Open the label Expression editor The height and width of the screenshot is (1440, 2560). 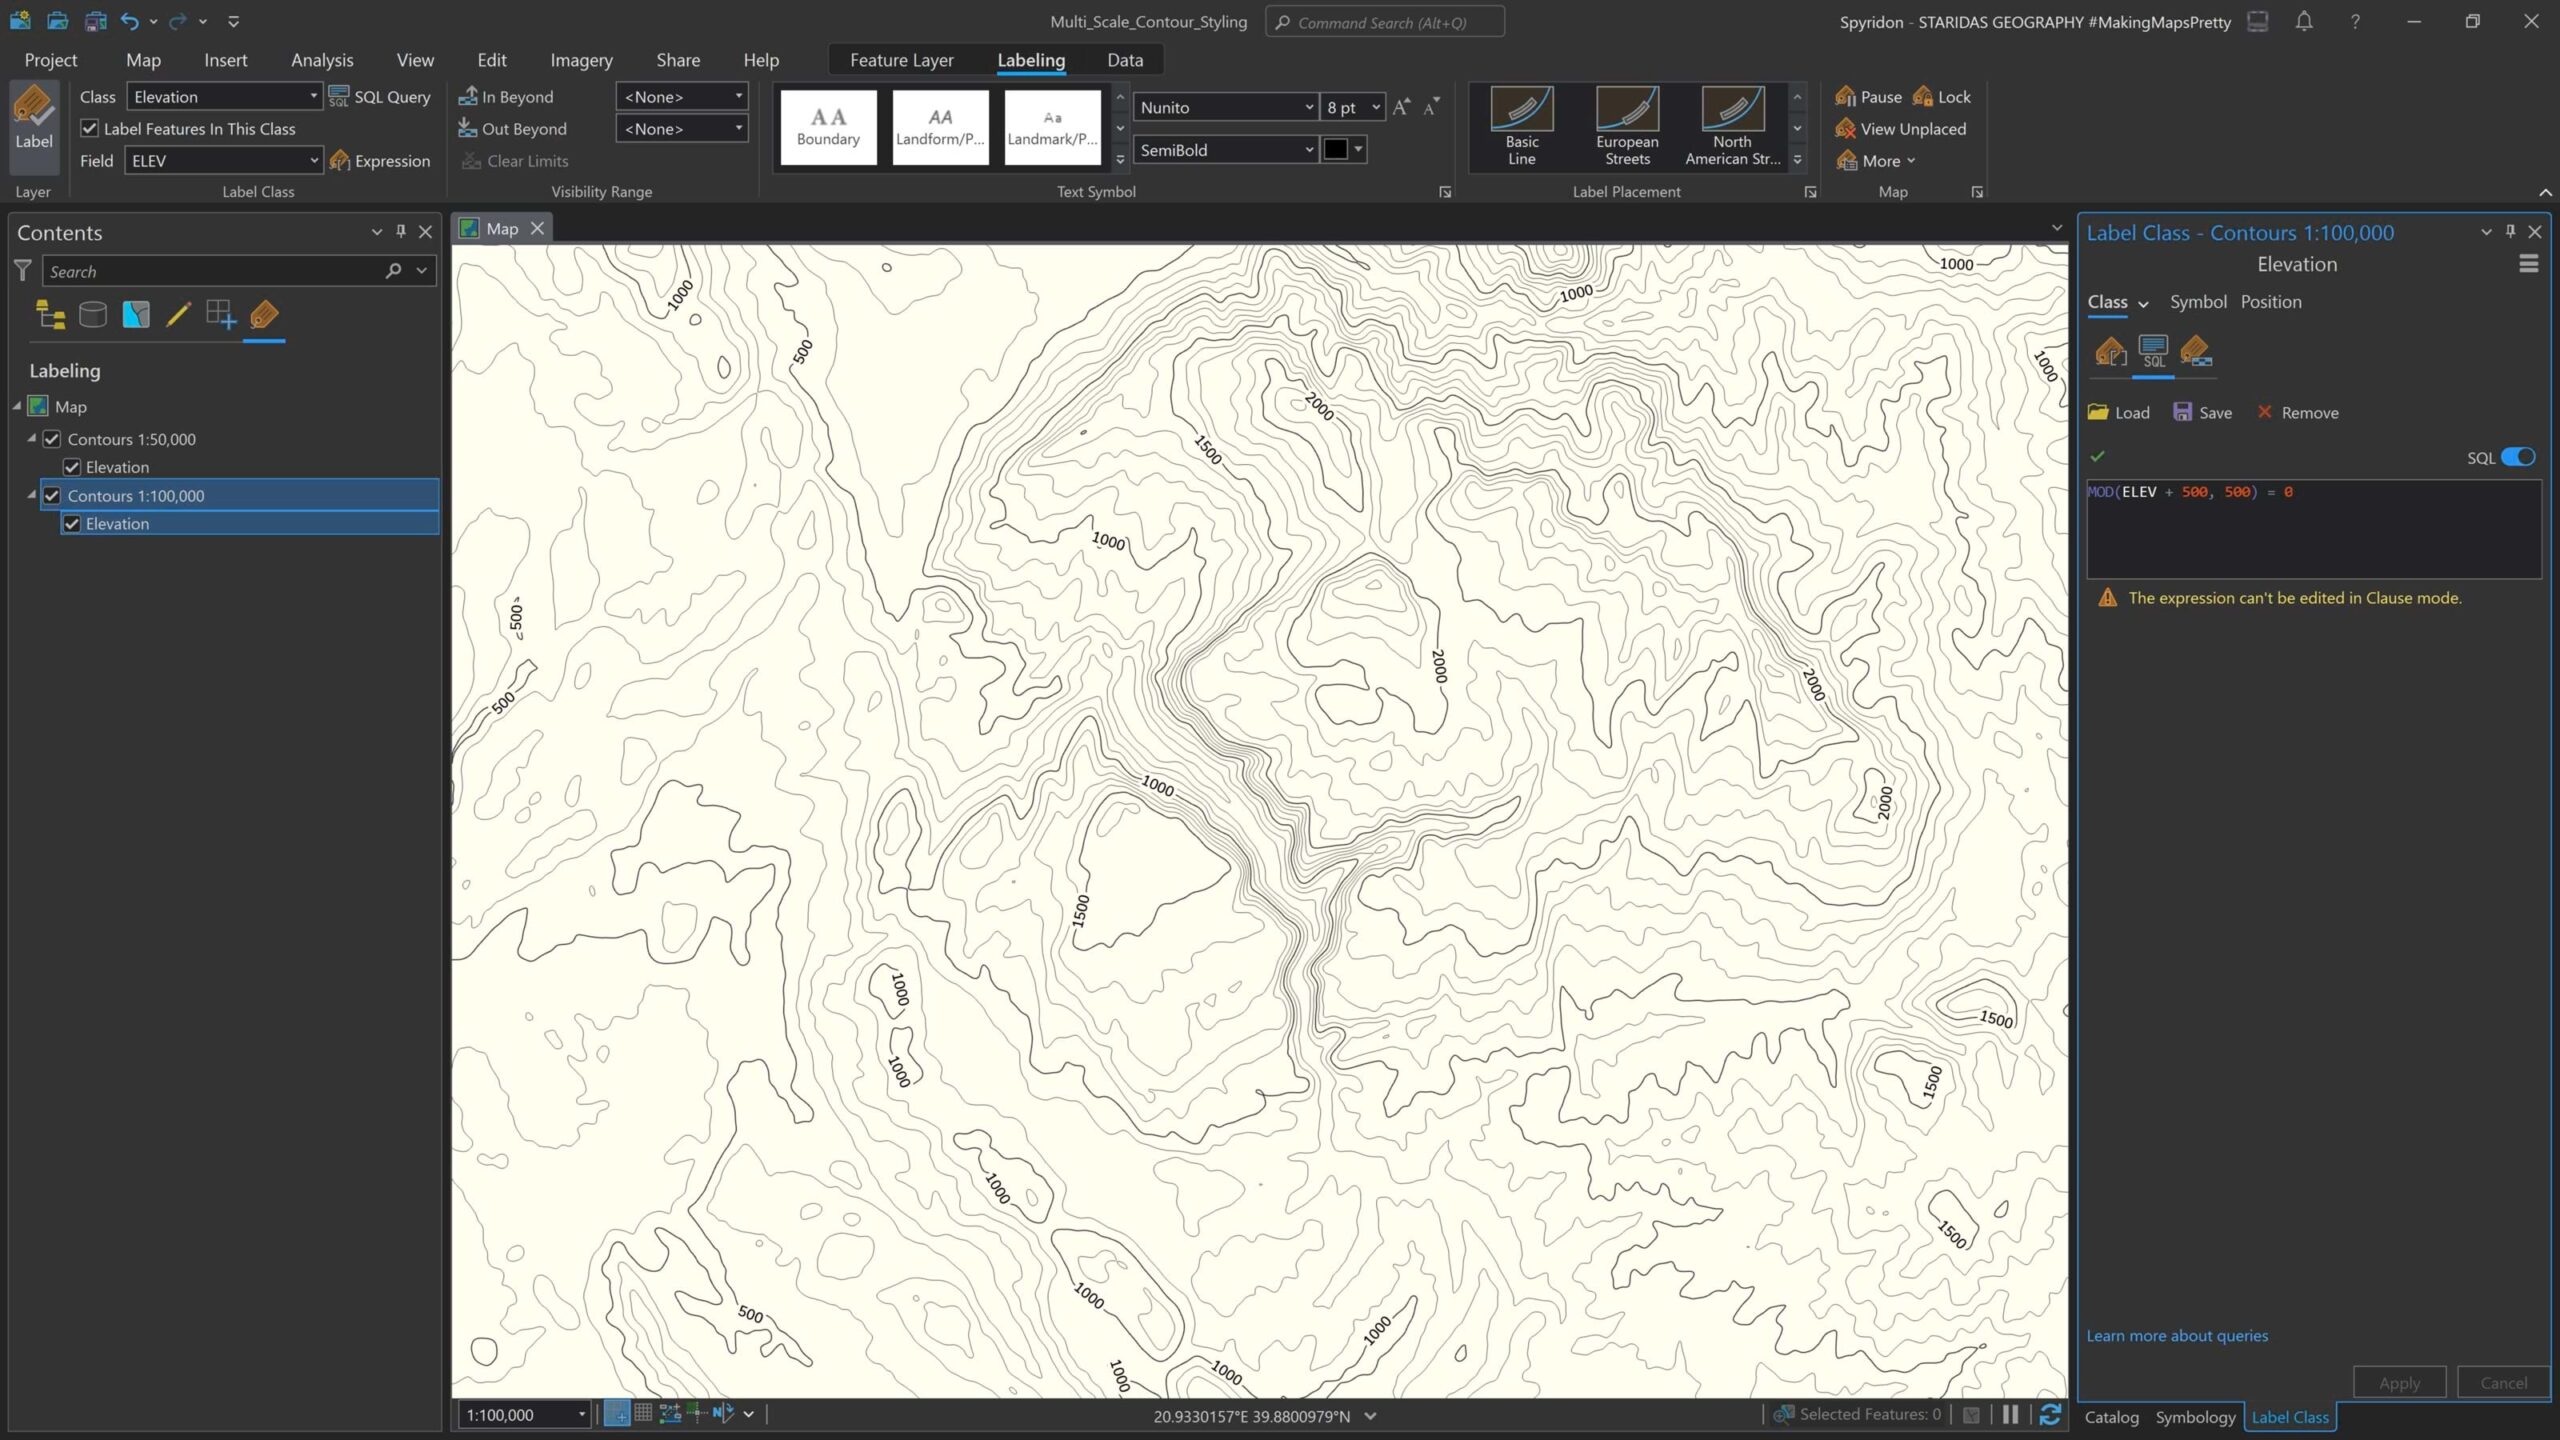[380, 161]
